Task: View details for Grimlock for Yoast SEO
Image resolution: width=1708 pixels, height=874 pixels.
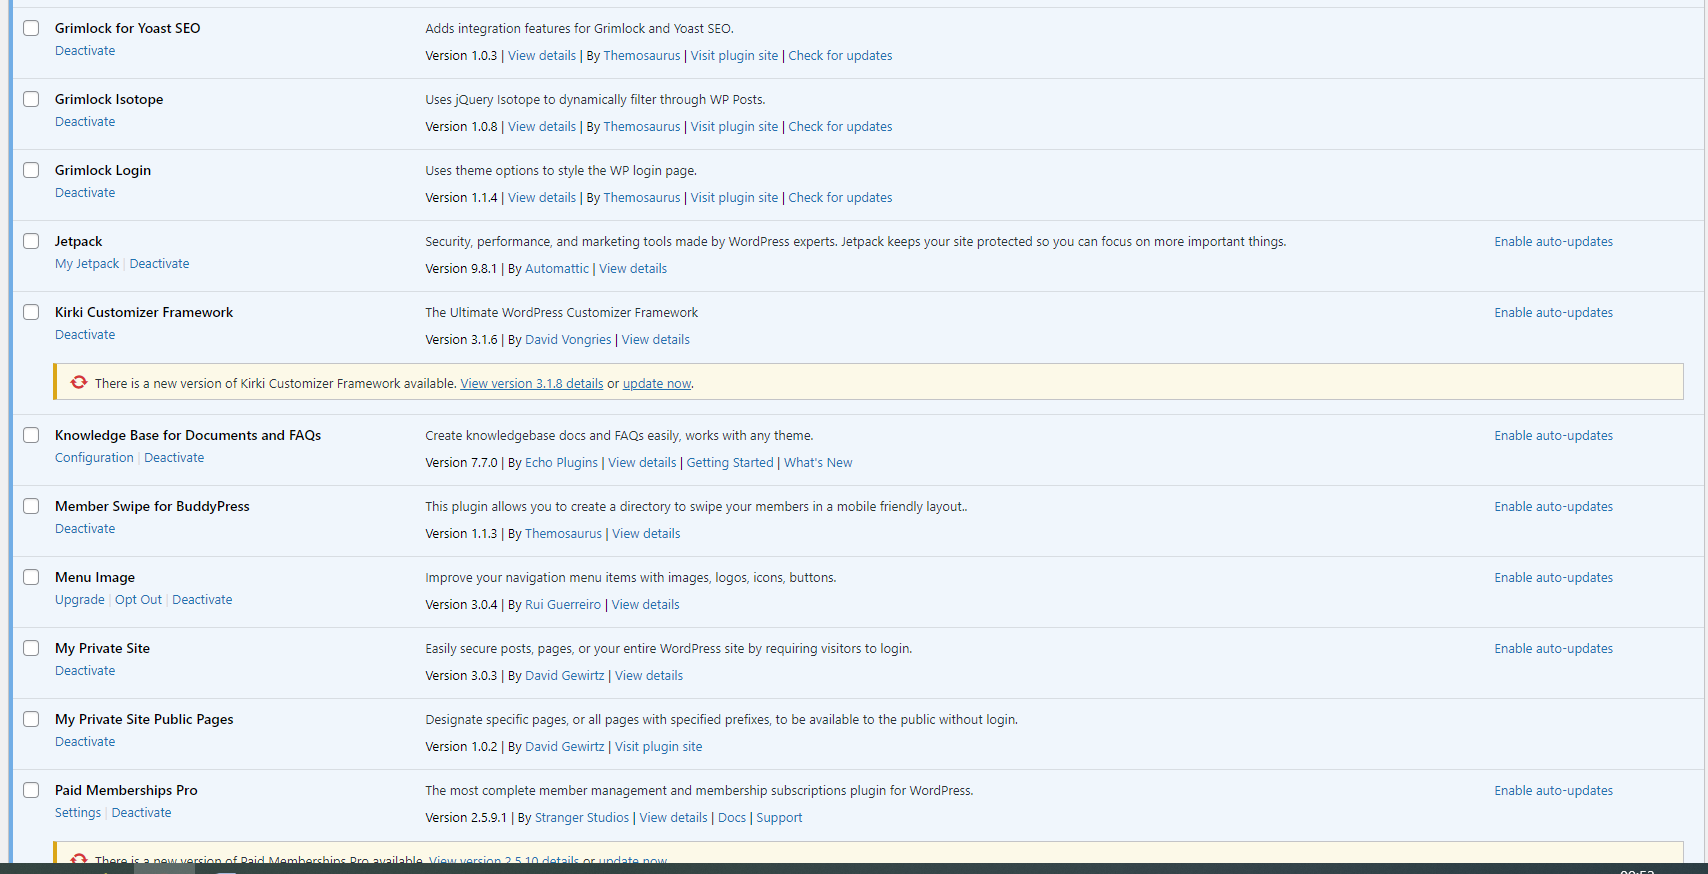Action: coord(542,56)
